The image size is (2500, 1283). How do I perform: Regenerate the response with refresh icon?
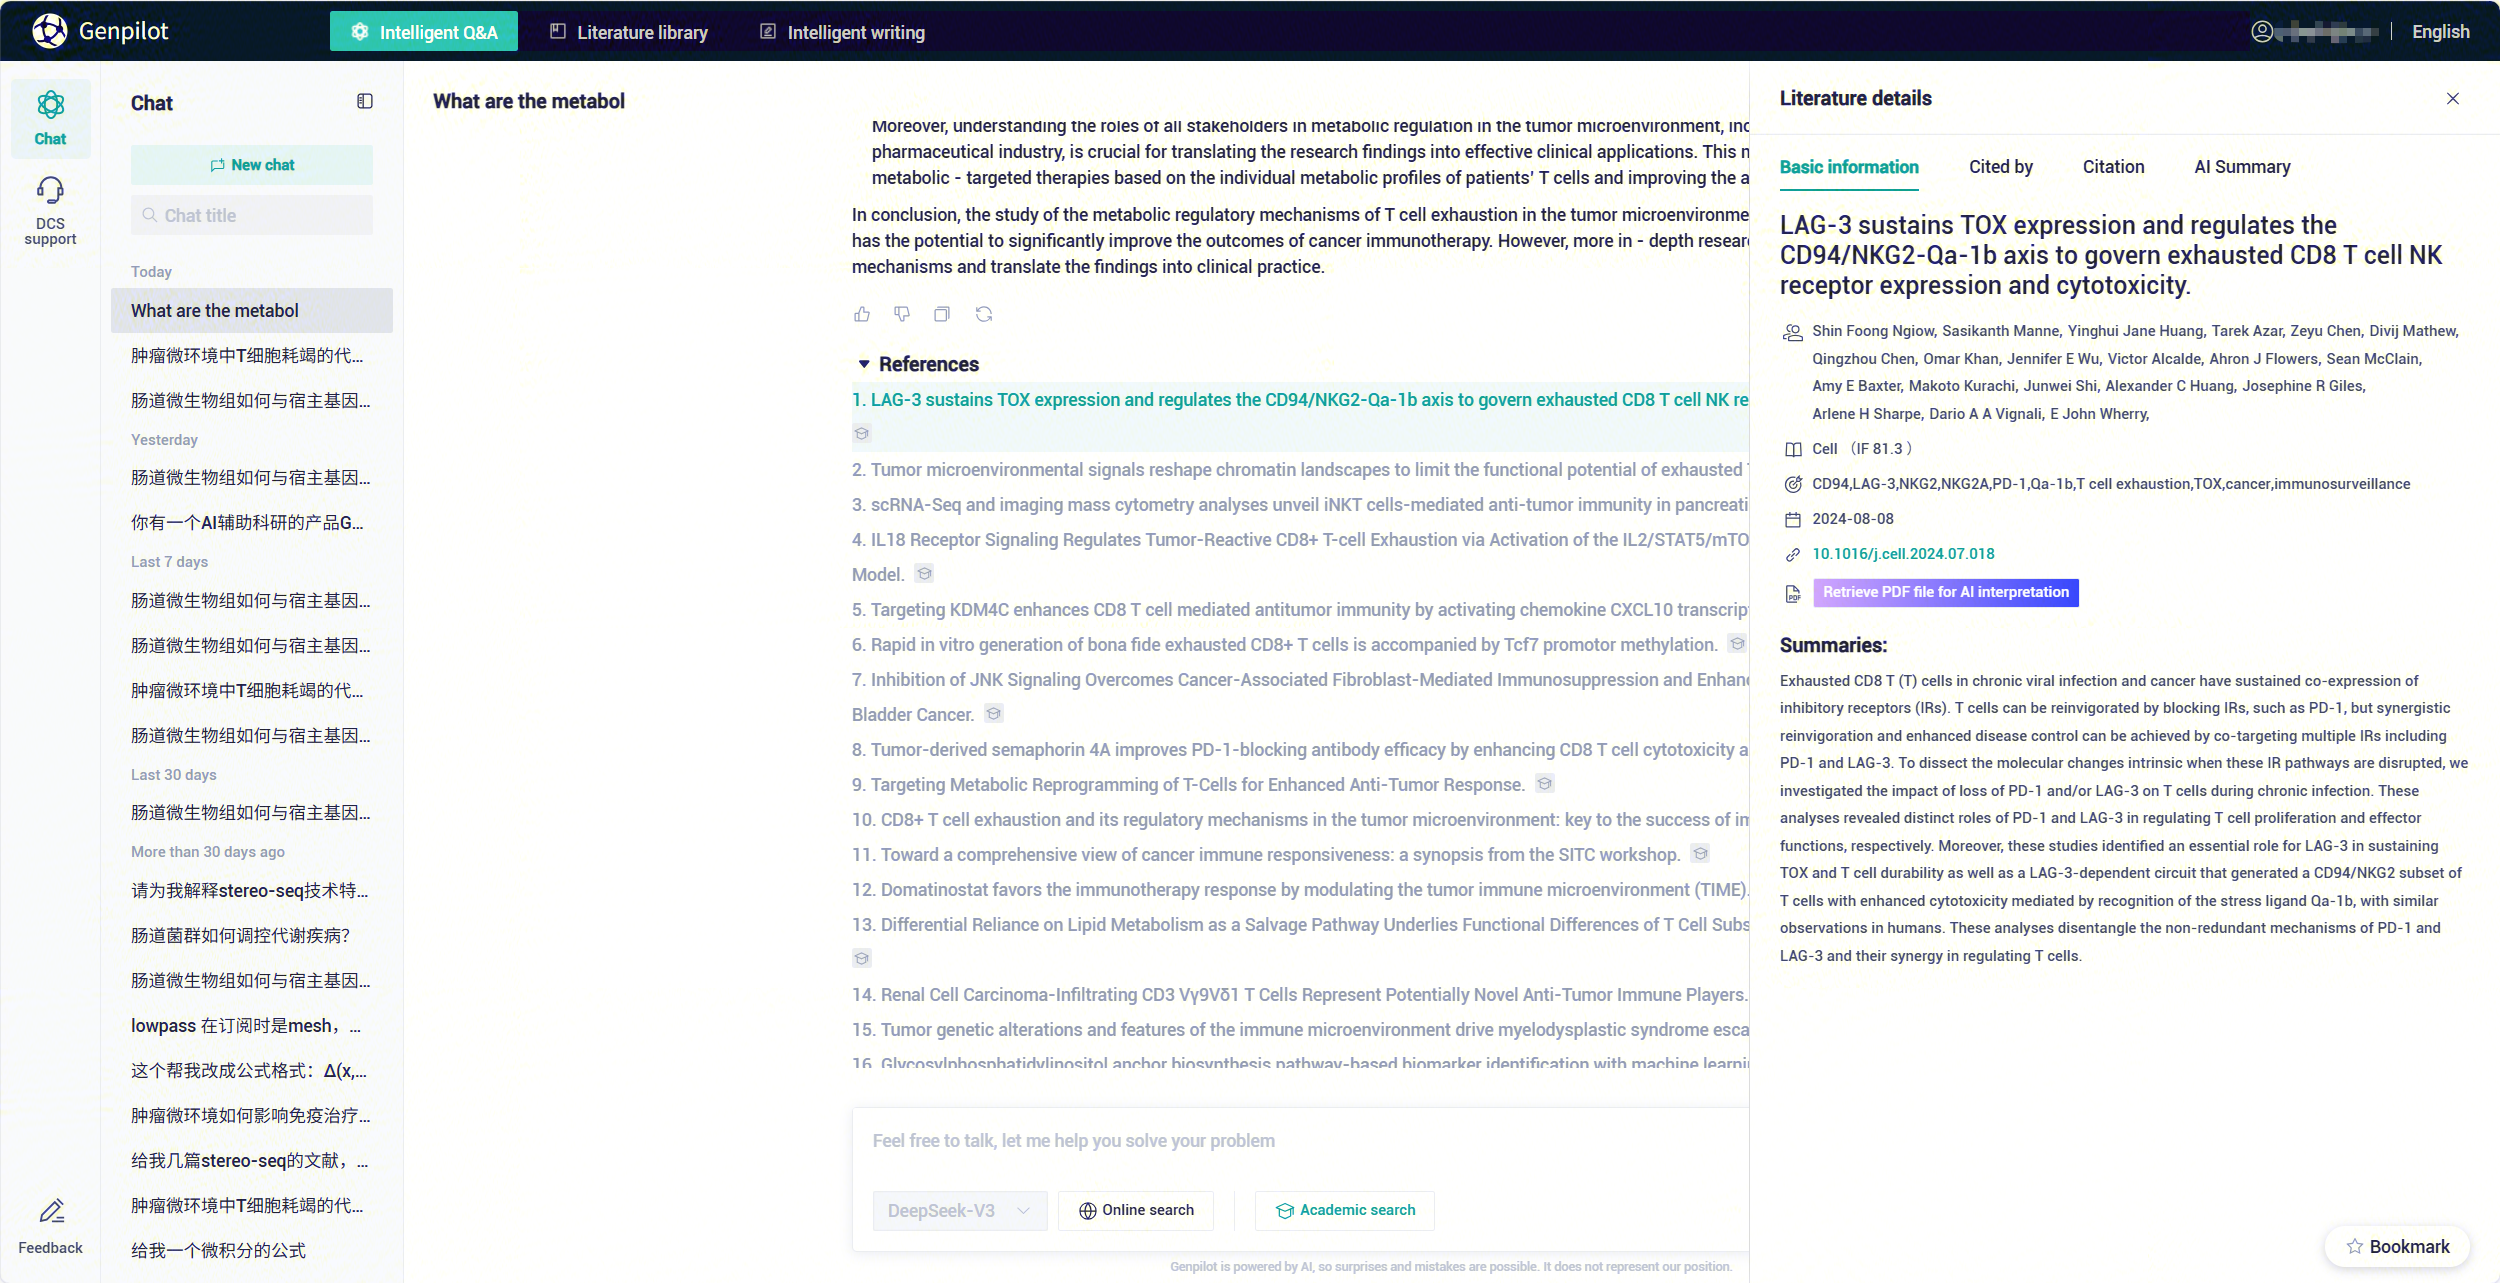(984, 314)
